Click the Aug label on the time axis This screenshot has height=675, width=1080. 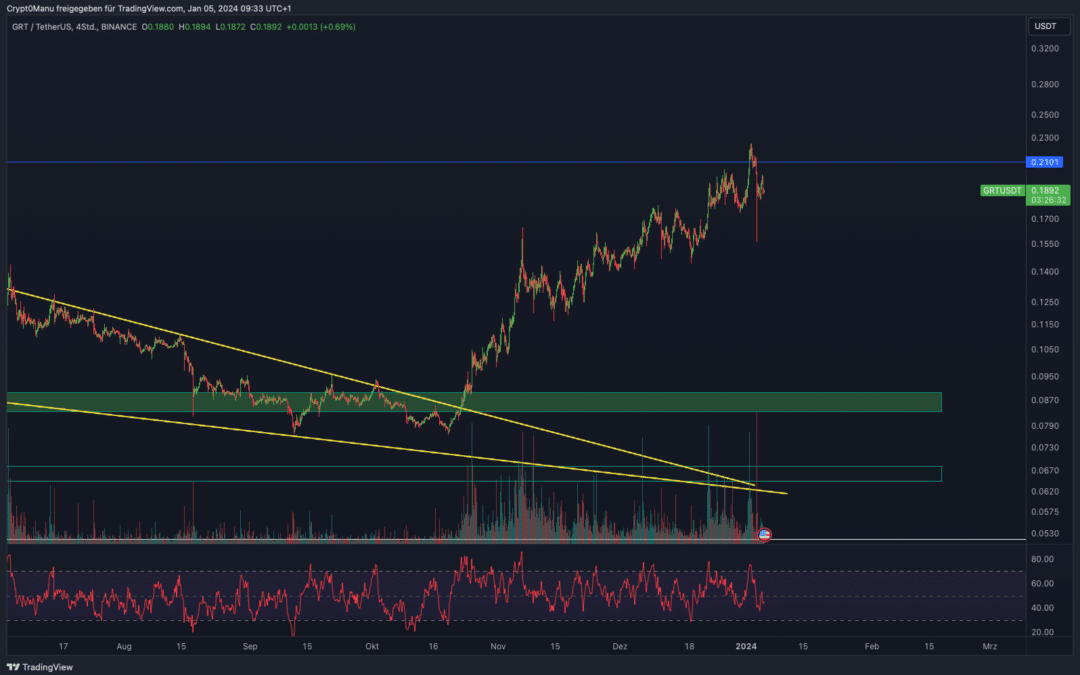[x=124, y=646]
